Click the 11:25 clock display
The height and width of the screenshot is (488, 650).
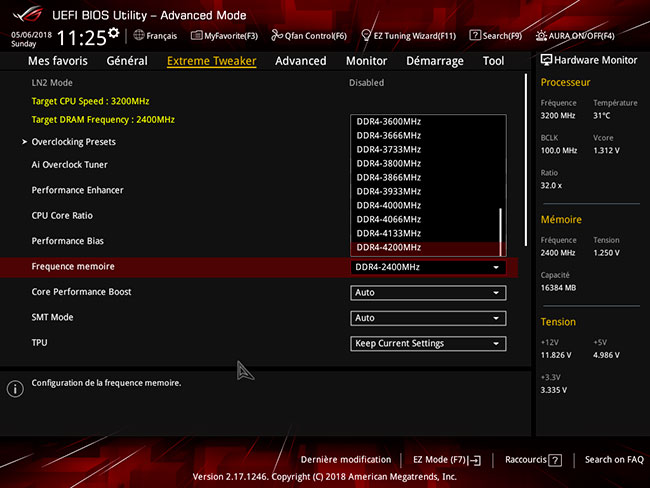[x=82, y=38]
